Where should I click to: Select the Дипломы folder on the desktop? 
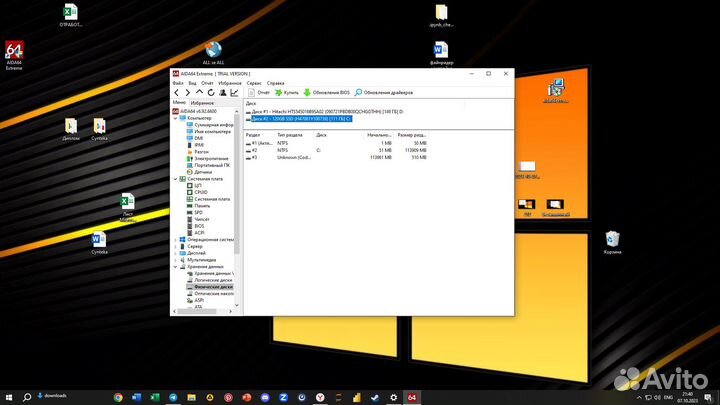tap(71, 129)
